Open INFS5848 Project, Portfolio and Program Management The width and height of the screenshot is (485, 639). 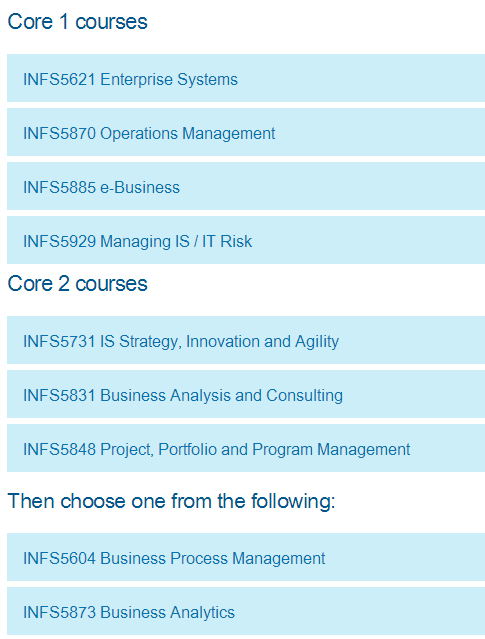tap(246, 448)
